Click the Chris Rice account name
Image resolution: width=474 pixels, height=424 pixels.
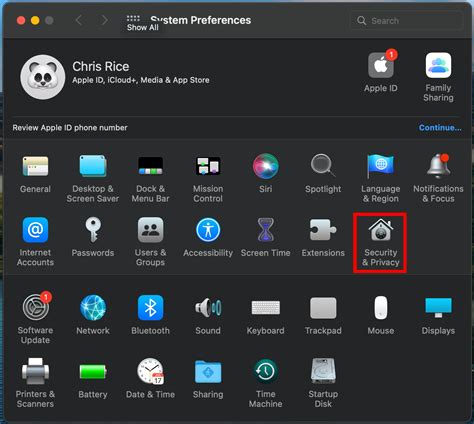point(101,66)
